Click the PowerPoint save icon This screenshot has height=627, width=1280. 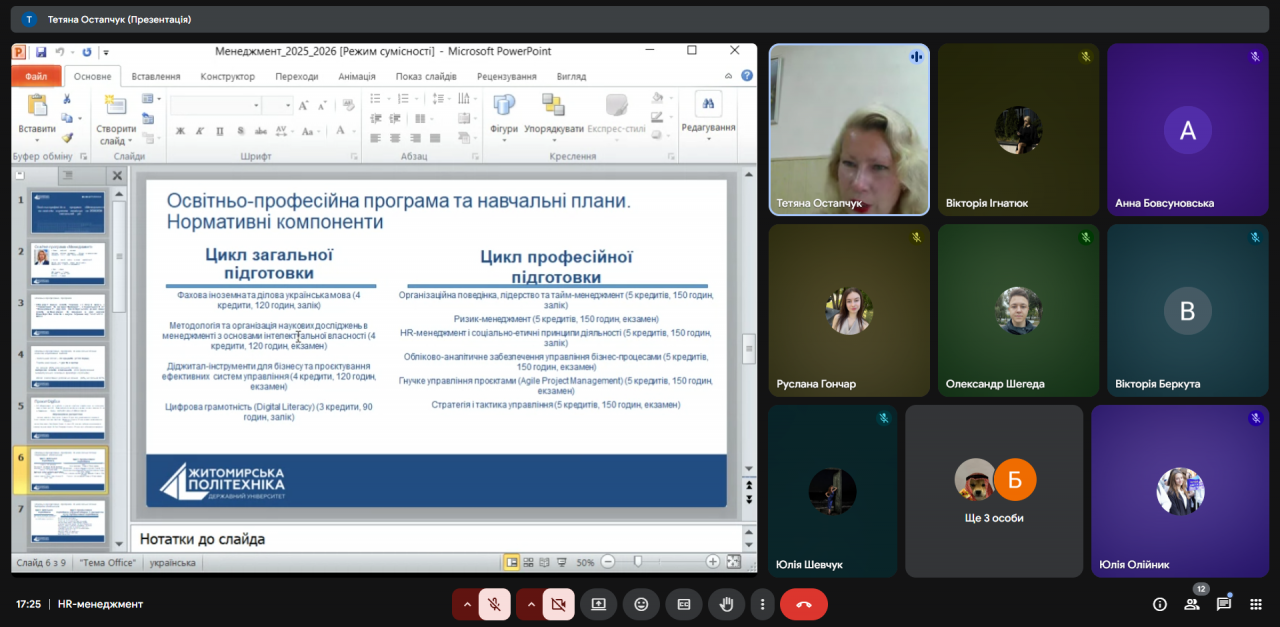pyautogui.click(x=41, y=52)
